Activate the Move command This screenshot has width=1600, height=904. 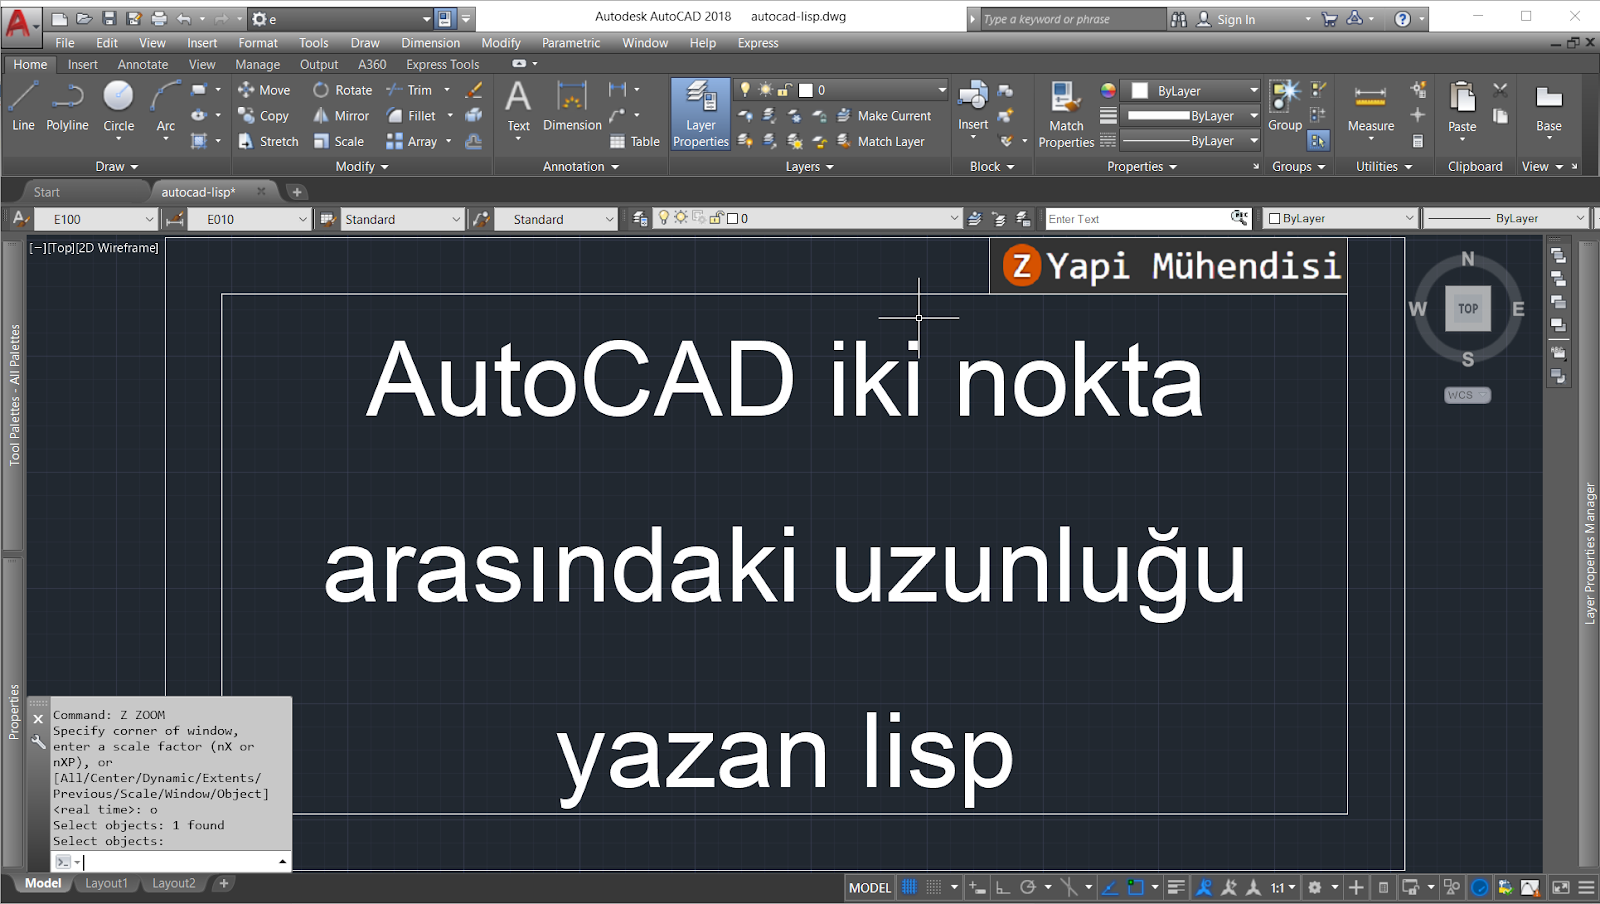264,90
